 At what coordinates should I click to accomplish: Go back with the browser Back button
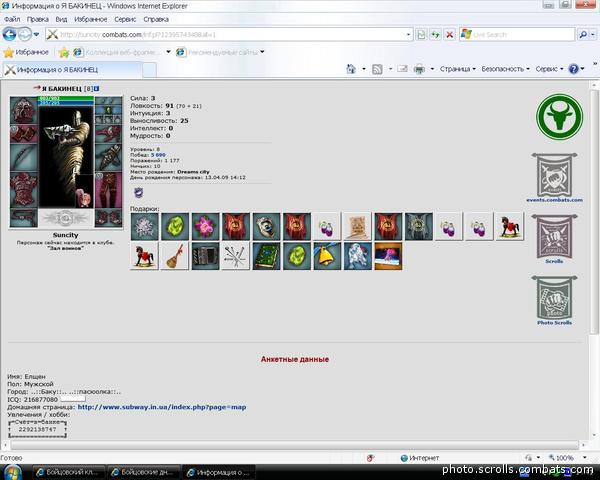(x=10, y=34)
